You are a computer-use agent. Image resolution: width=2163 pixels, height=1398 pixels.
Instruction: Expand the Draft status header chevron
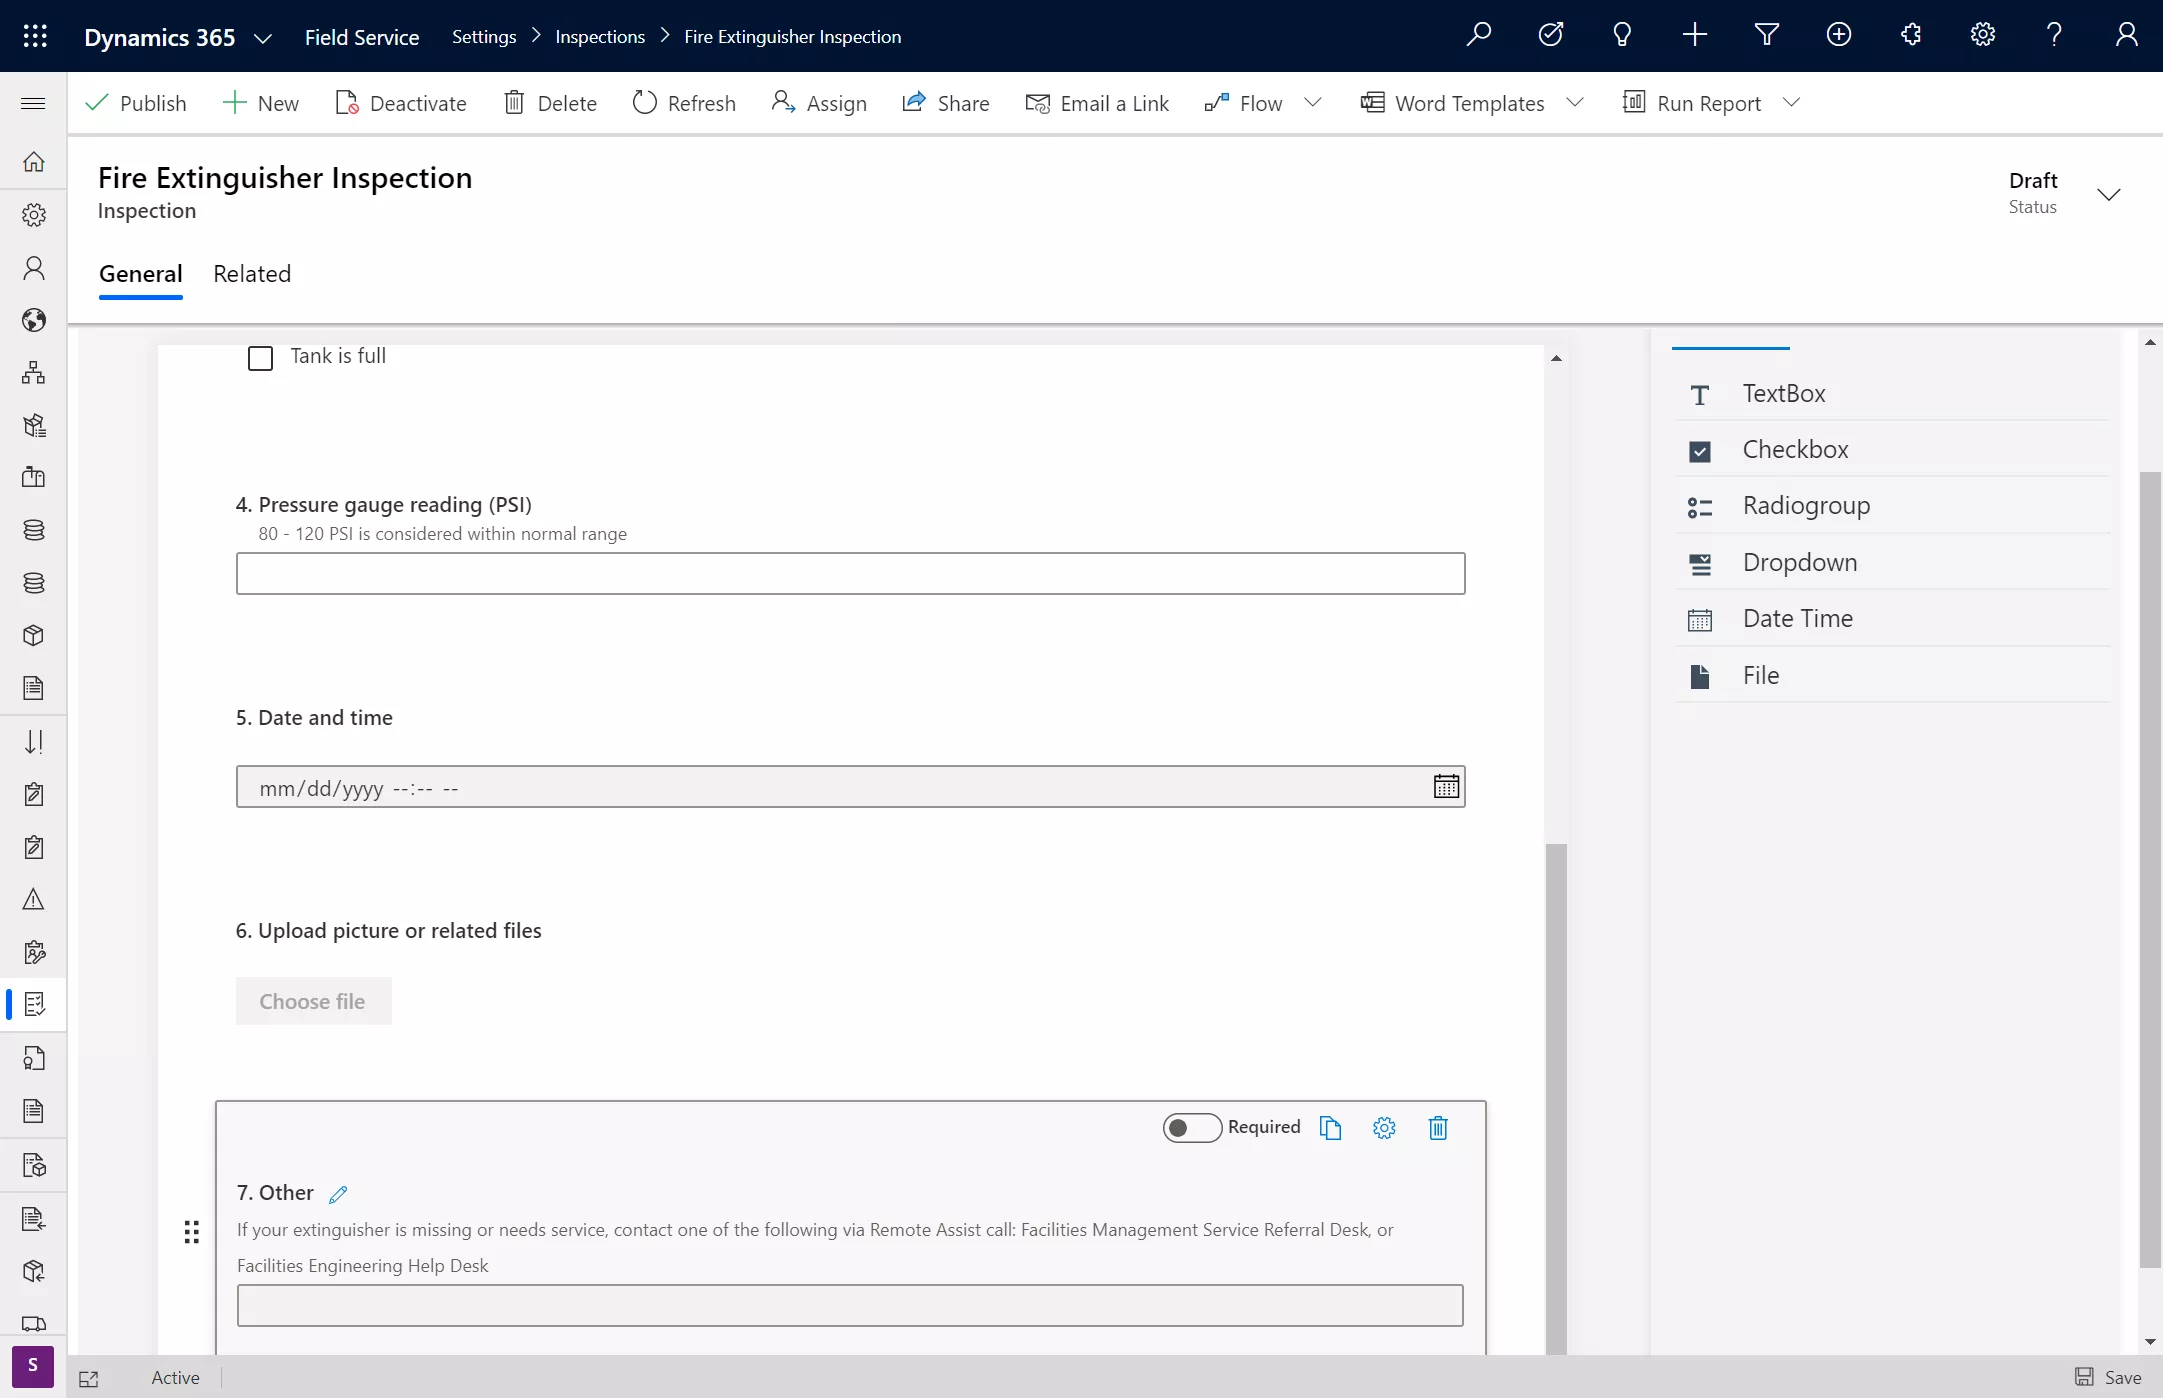2108,194
